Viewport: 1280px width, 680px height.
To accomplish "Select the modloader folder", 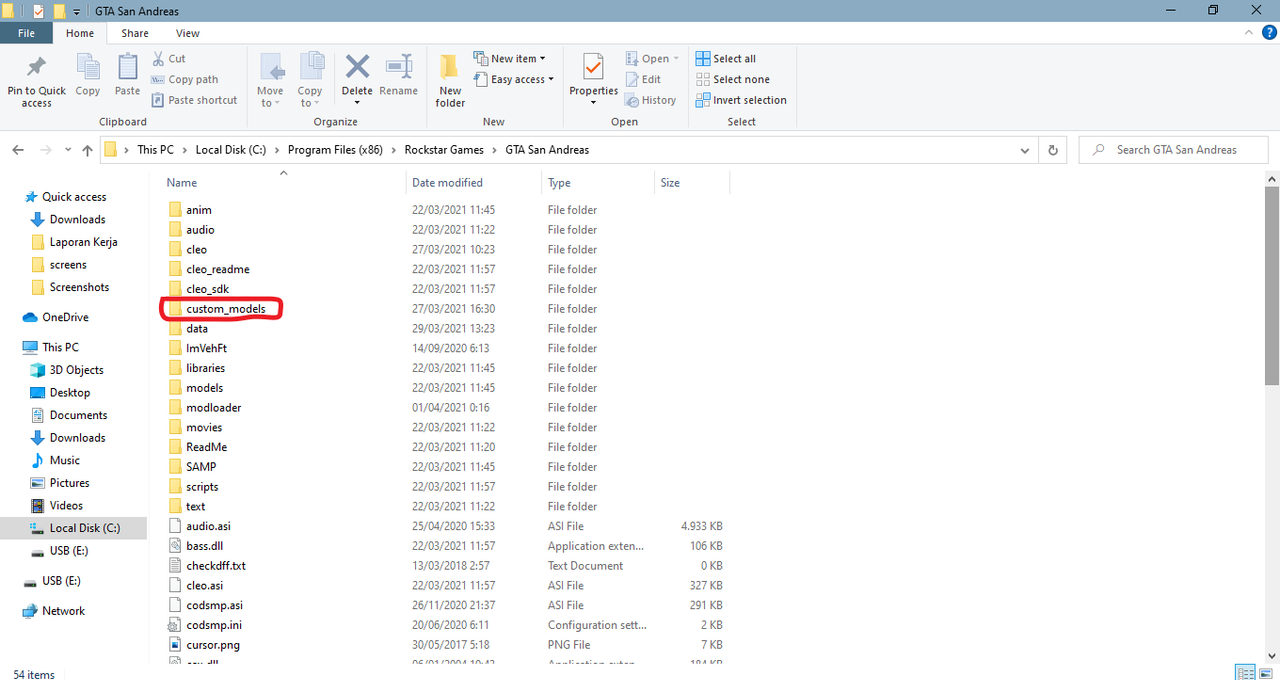I will 213,408.
